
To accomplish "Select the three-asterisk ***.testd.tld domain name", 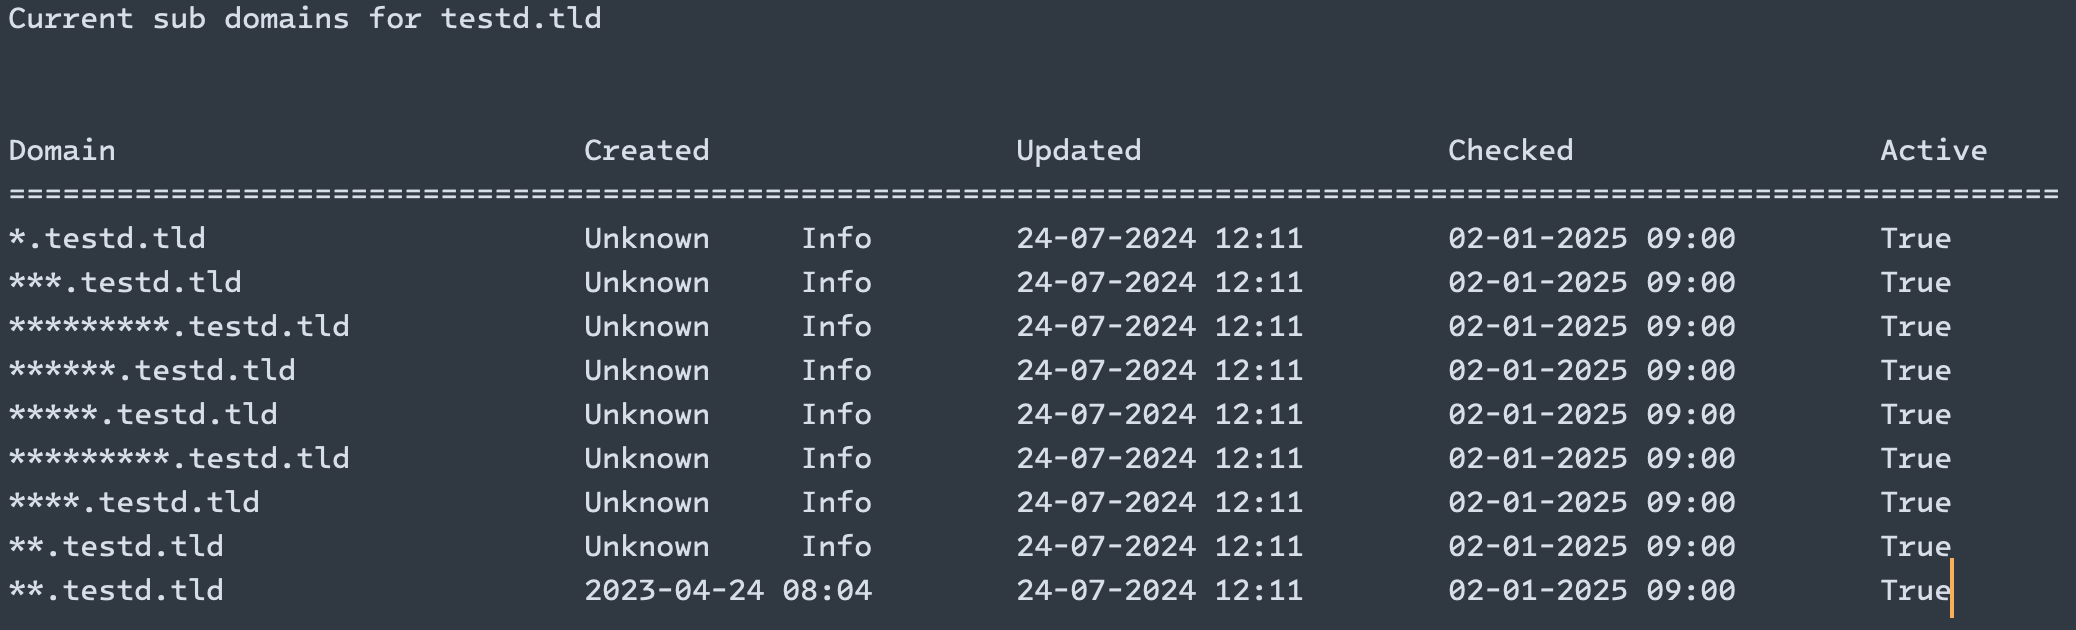I will tap(125, 282).
